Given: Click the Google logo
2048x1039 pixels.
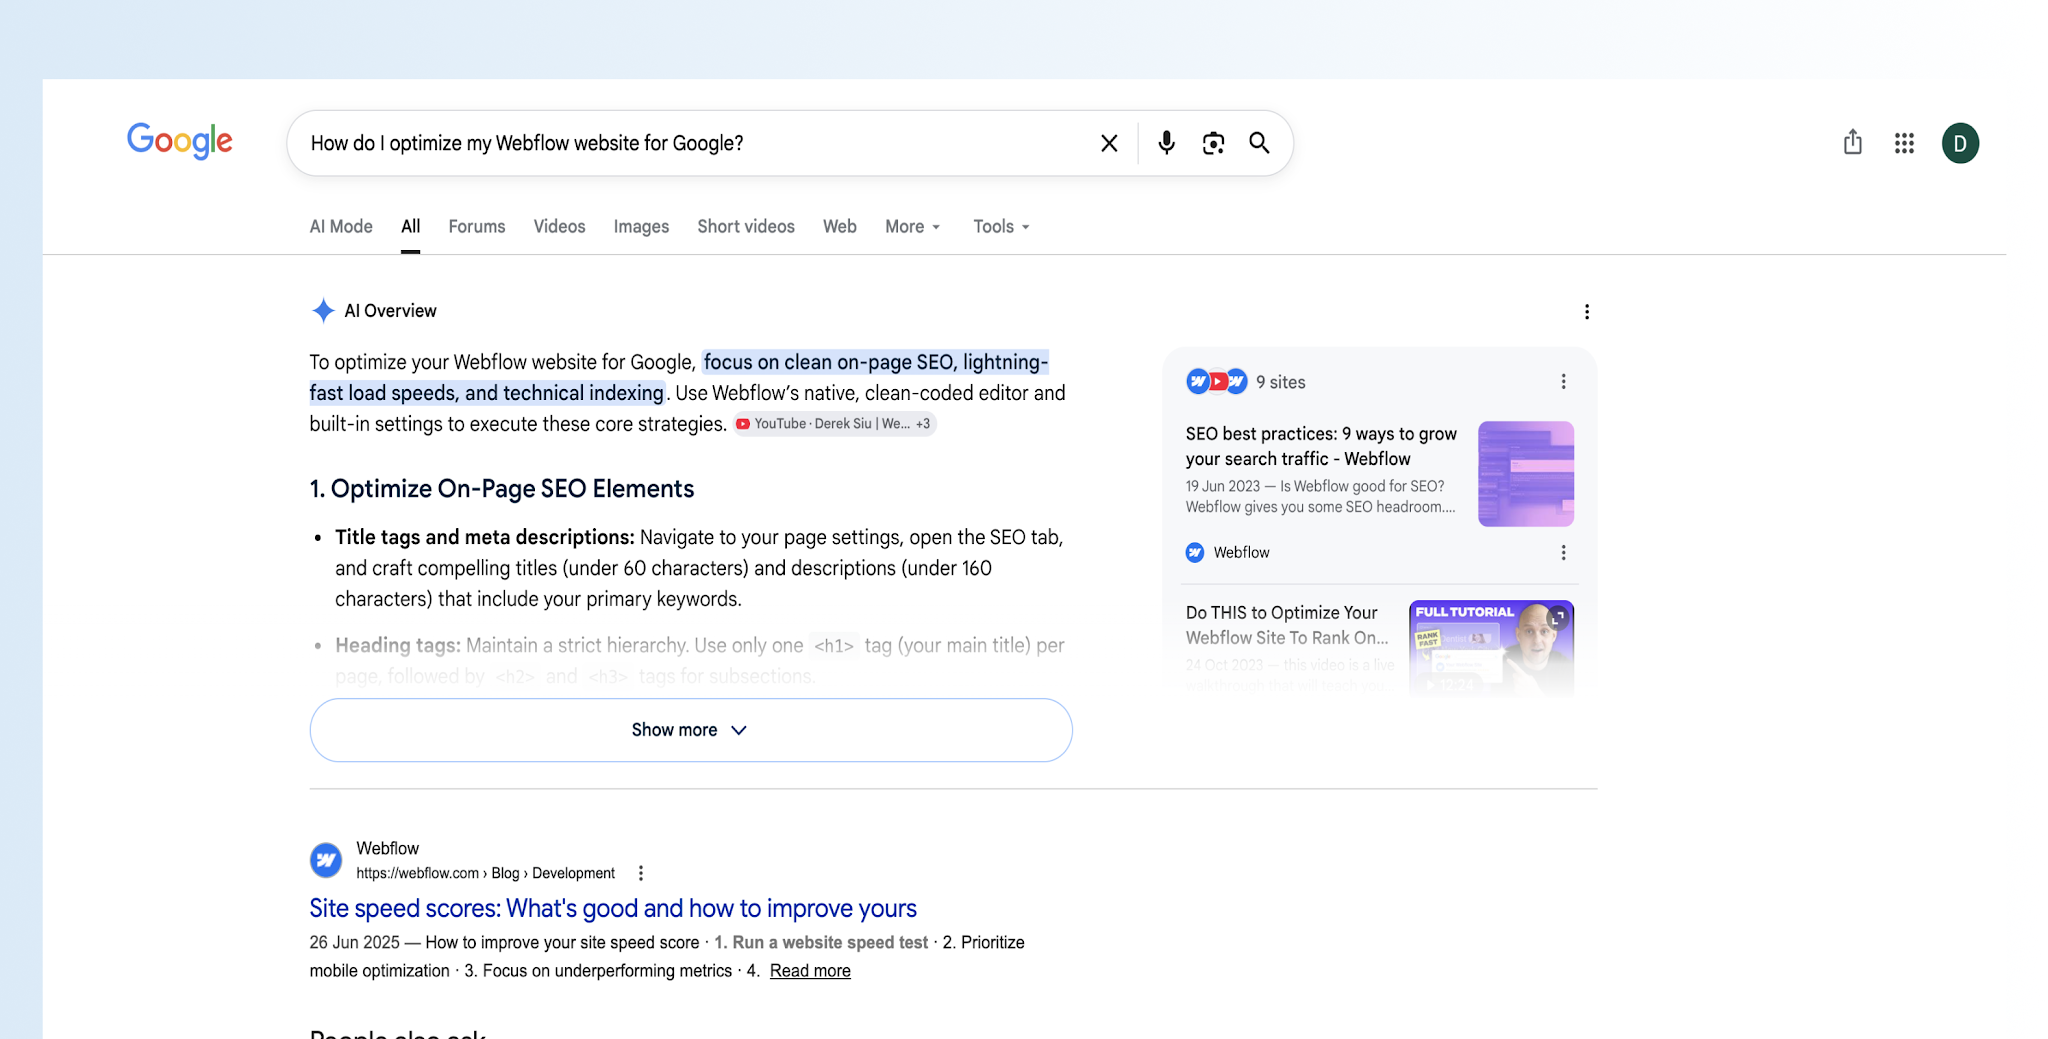Looking at the screenshot, I should (x=180, y=141).
